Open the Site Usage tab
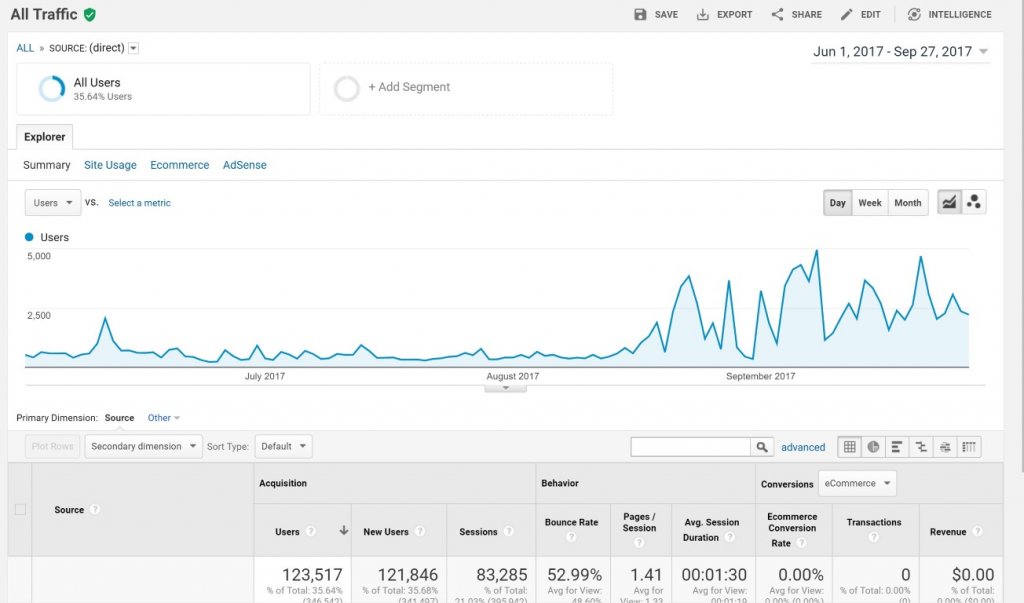This screenshot has height=603, width=1024. 110,165
